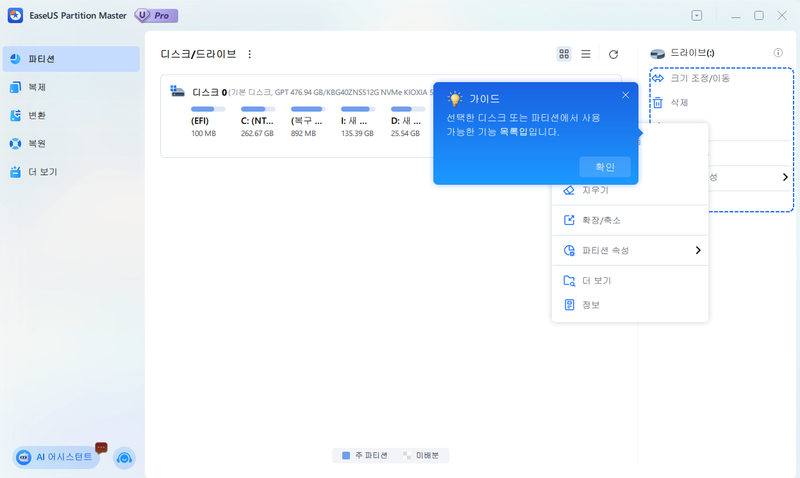Click 더 보기 in the context menu

pyautogui.click(x=596, y=280)
